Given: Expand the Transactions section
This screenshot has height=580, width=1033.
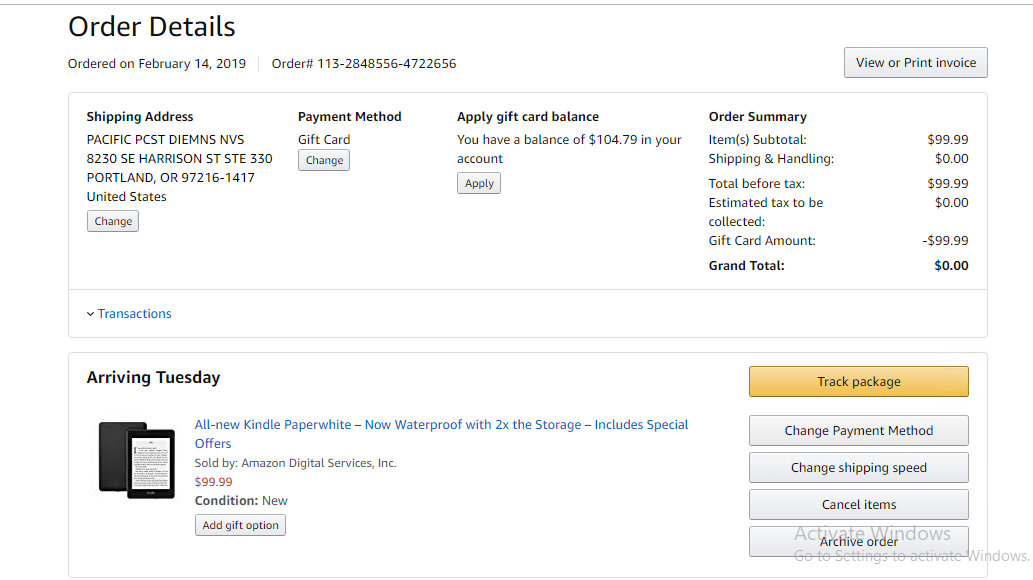Looking at the screenshot, I should pyautogui.click(x=134, y=314).
